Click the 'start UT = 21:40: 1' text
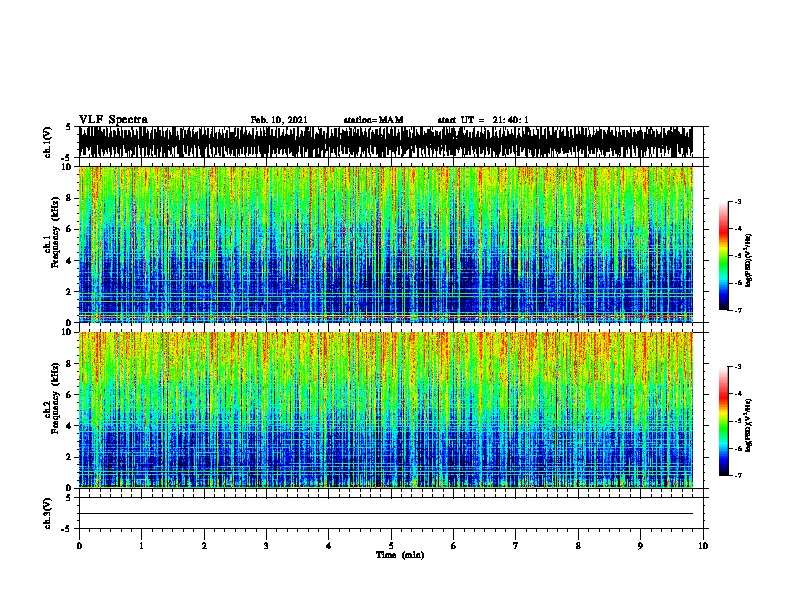The height and width of the screenshot is (612, 792). pos(483,120)
